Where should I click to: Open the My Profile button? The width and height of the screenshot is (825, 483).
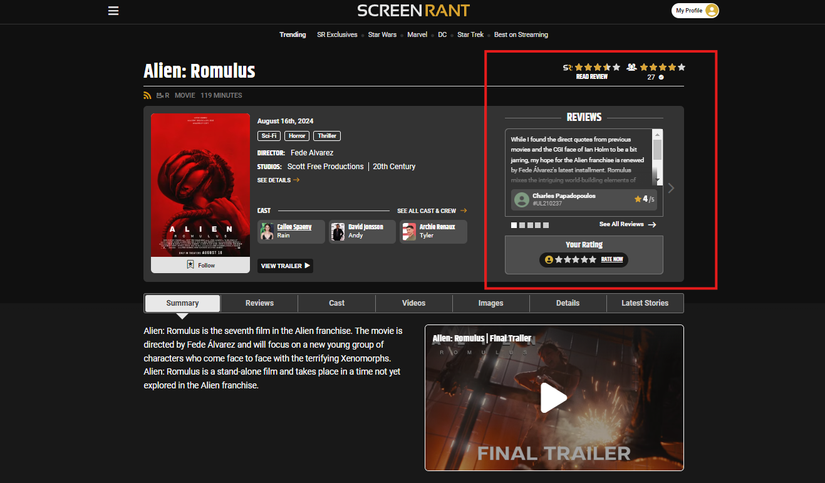pos(695,11)
